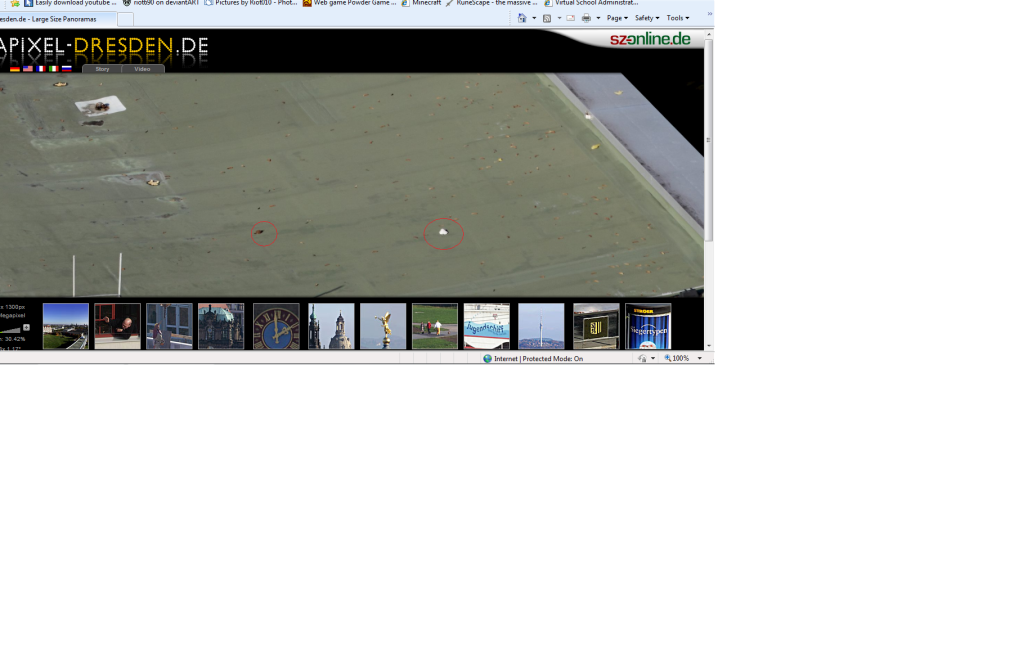1023x666 pixels.
Task: Click the zoom-in plus icon beside the zoom slider
Action: pyautogui.click(x=26, y=327)
